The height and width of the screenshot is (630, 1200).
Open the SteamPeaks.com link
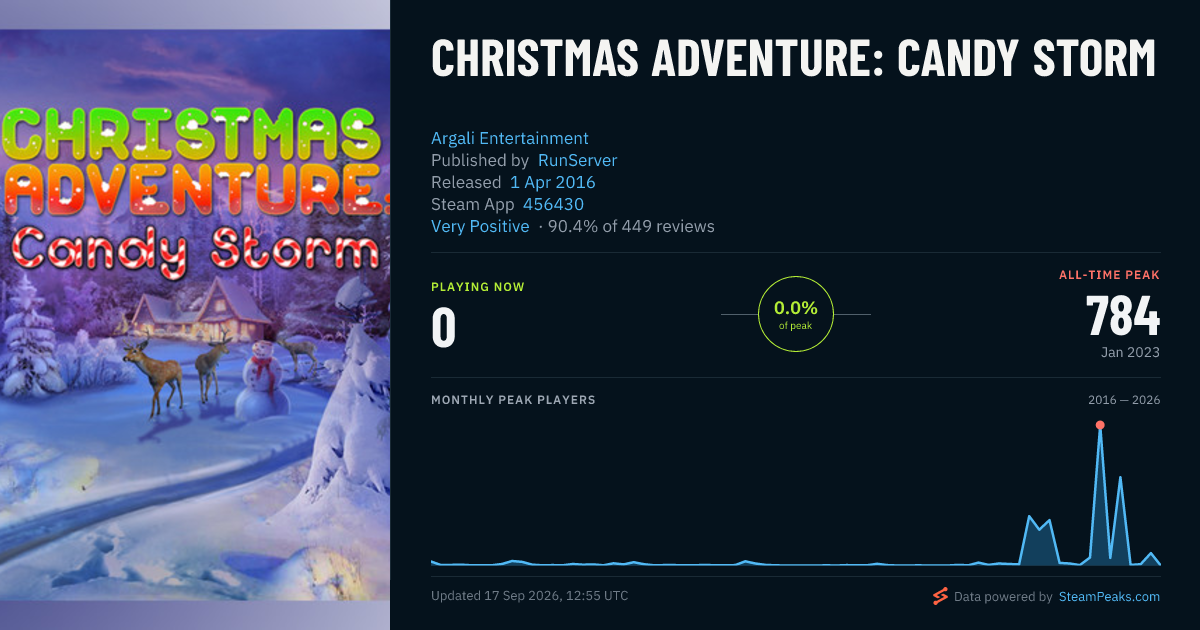1109,597
